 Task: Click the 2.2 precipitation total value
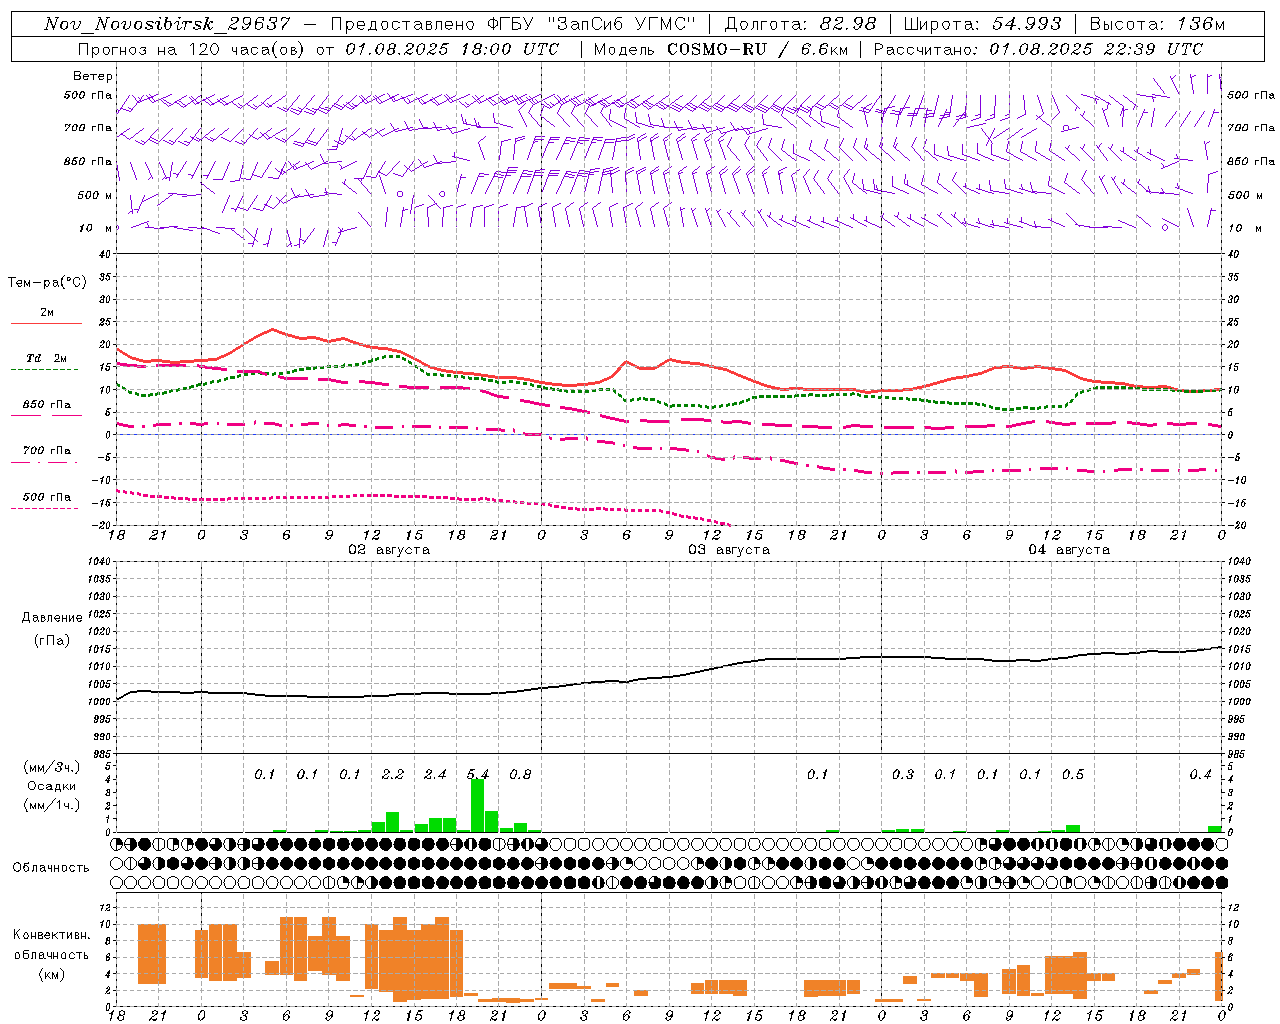[393, 774]
